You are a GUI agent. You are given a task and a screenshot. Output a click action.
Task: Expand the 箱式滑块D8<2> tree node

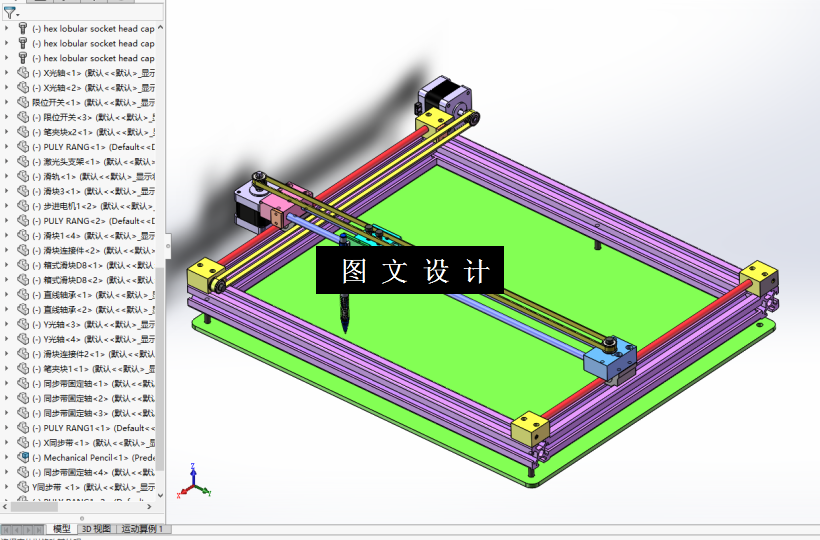pyautogui.click(x=6, y=280)
